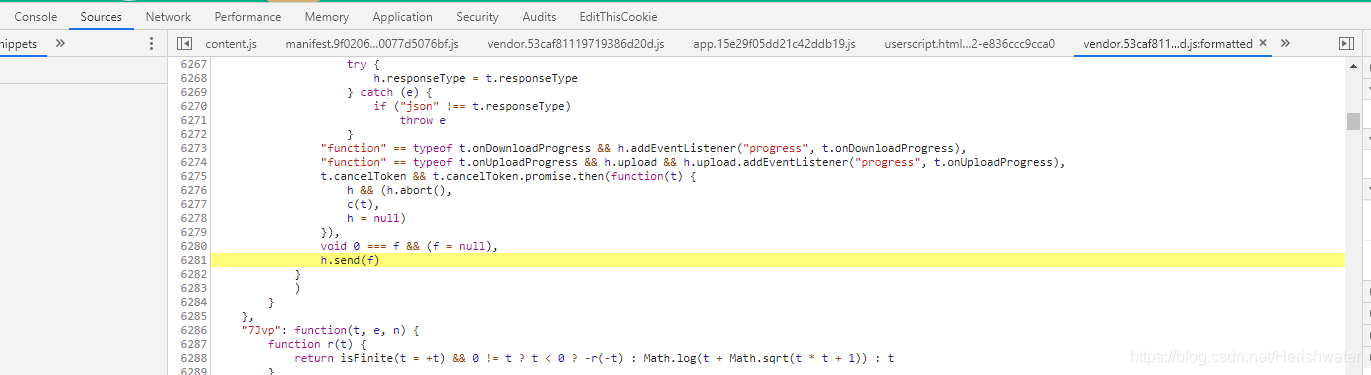Open the Console panel tab
Image resolution: width=1371 pixels, height=375 pixels.
tap(35, 17)
